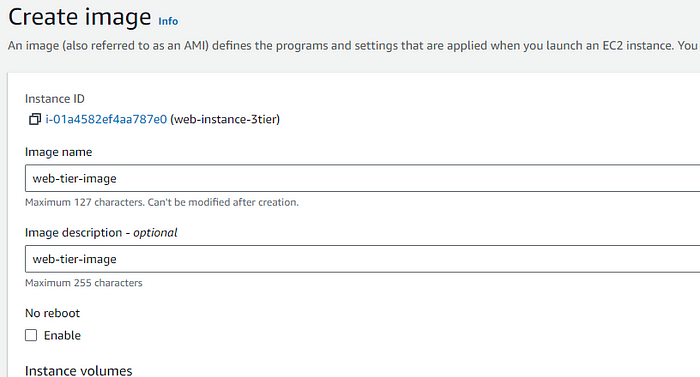Place cursor in web-tier-image name text
This screenshot has height=377, width=700.
pos(75,179)
